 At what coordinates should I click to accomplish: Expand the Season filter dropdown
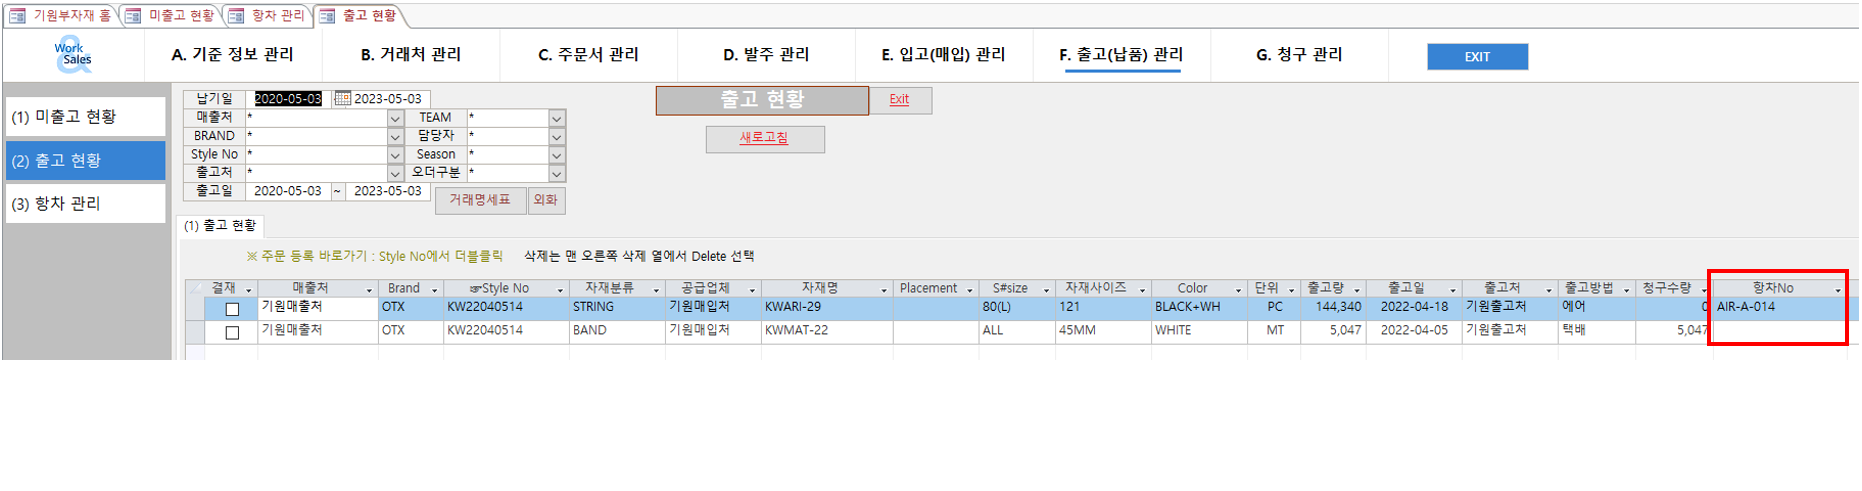point(557,155)
